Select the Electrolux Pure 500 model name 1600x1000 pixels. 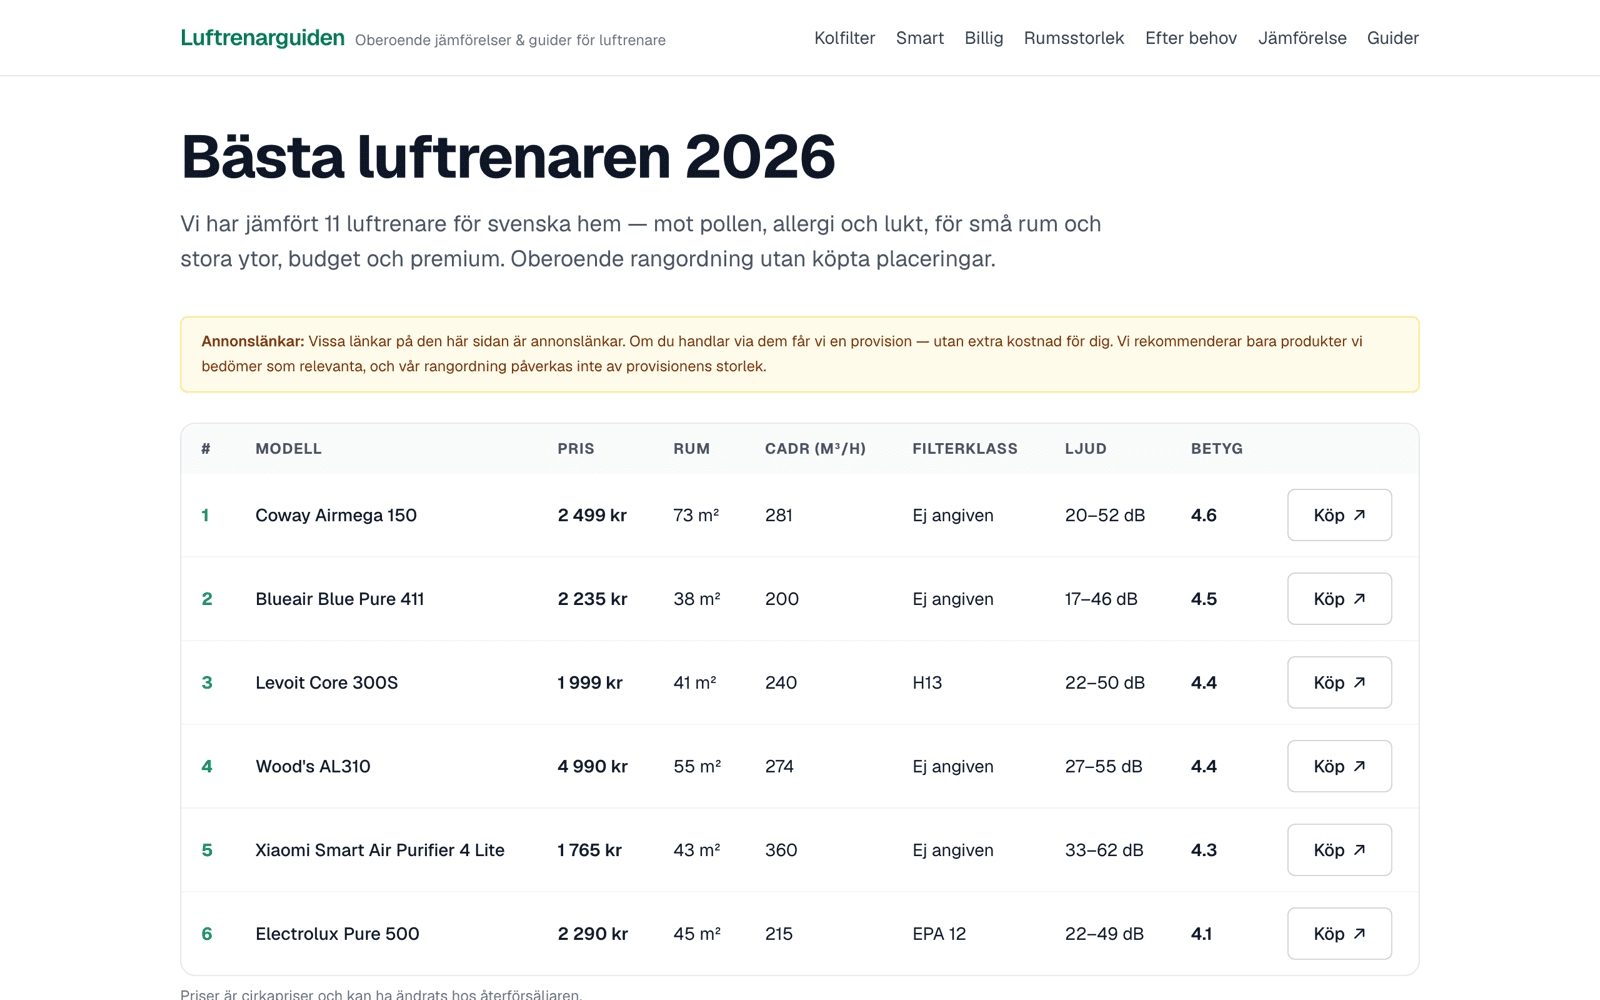click(337, 934)
